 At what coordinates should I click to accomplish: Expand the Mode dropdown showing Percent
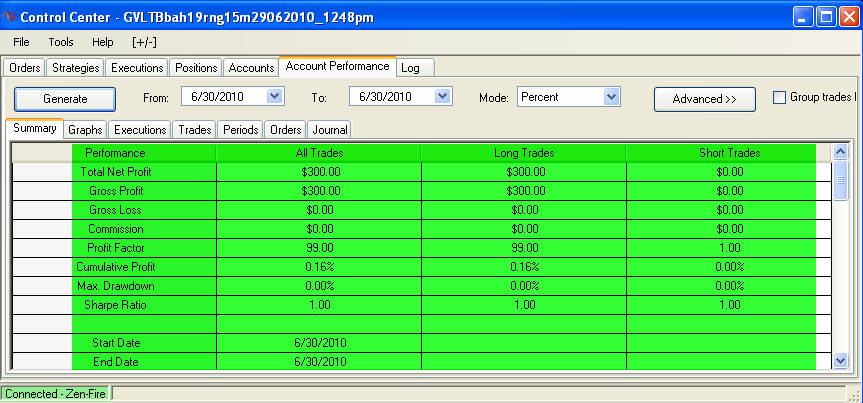[611, 96]
